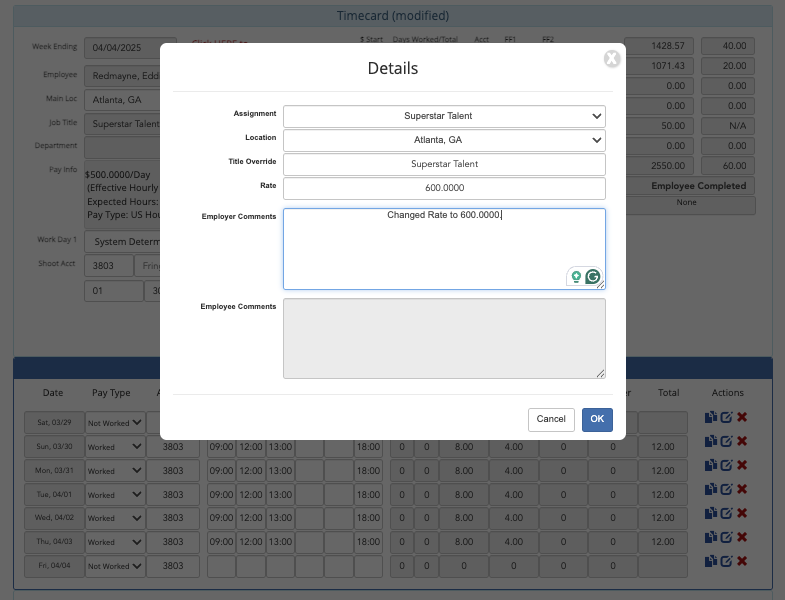
Task: Delete the Sat, 03/29 row
Action: point(742,417)
